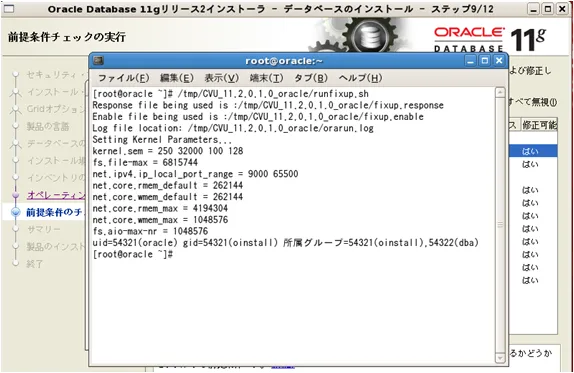Image resolution: width=574 pixels, height=373 pixels.
Task: Select the データベース step in installer sidebar
Action: [56, 143]
